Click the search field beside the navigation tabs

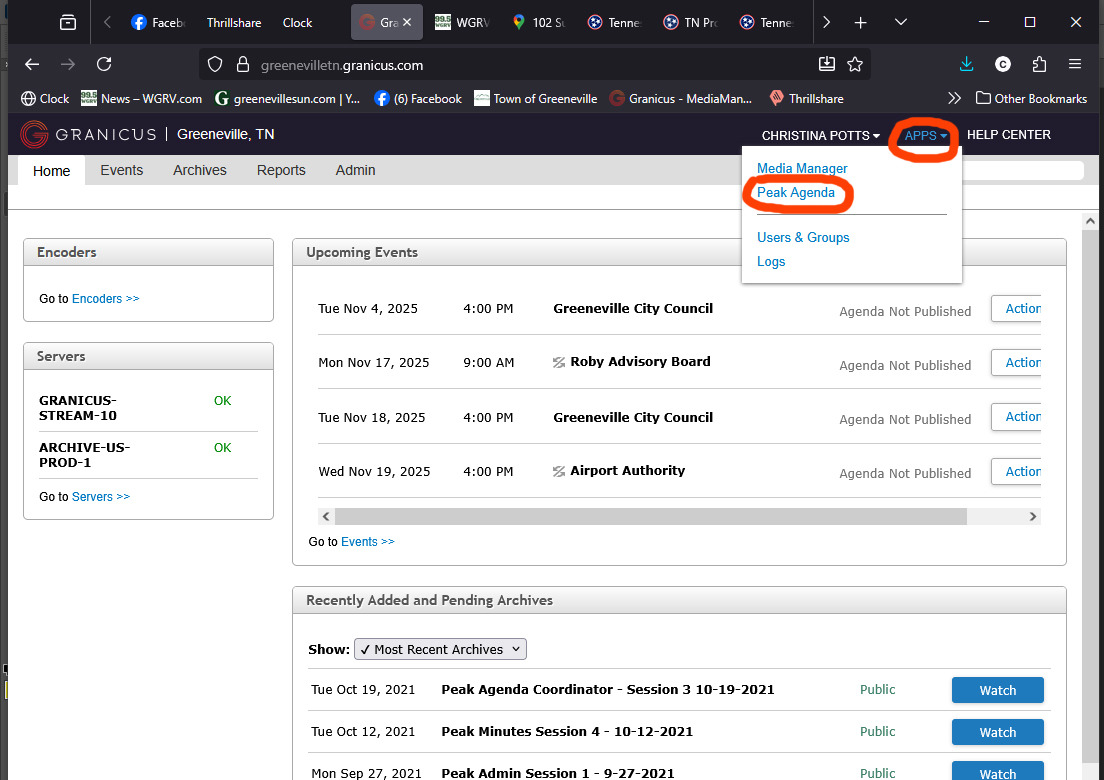coord(1020,170)
